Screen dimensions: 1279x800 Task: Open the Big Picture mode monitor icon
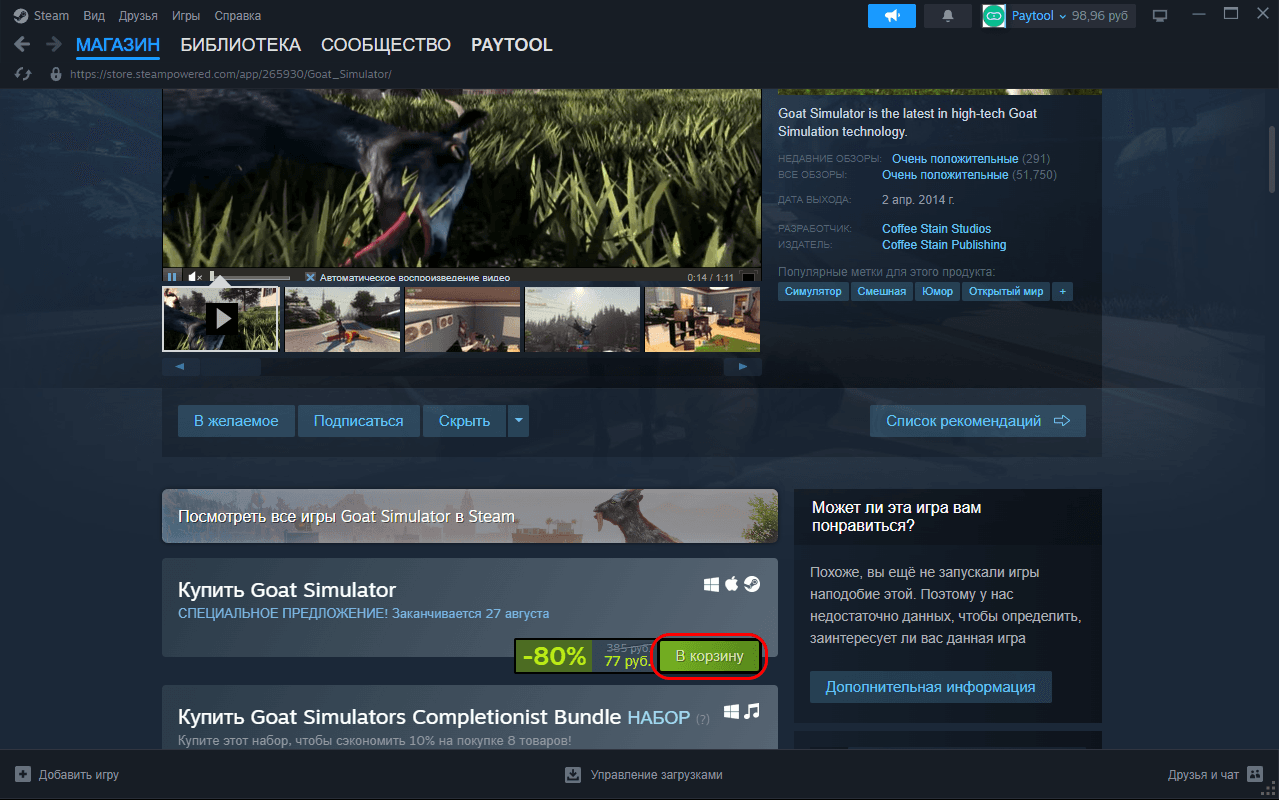[x=1160, y=15]
